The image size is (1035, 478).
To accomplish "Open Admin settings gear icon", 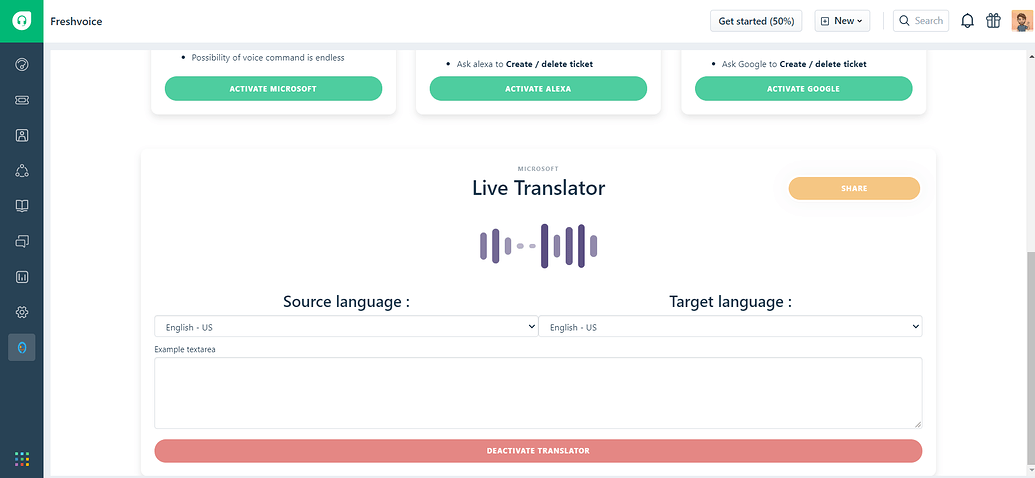I will coord(22,312).
